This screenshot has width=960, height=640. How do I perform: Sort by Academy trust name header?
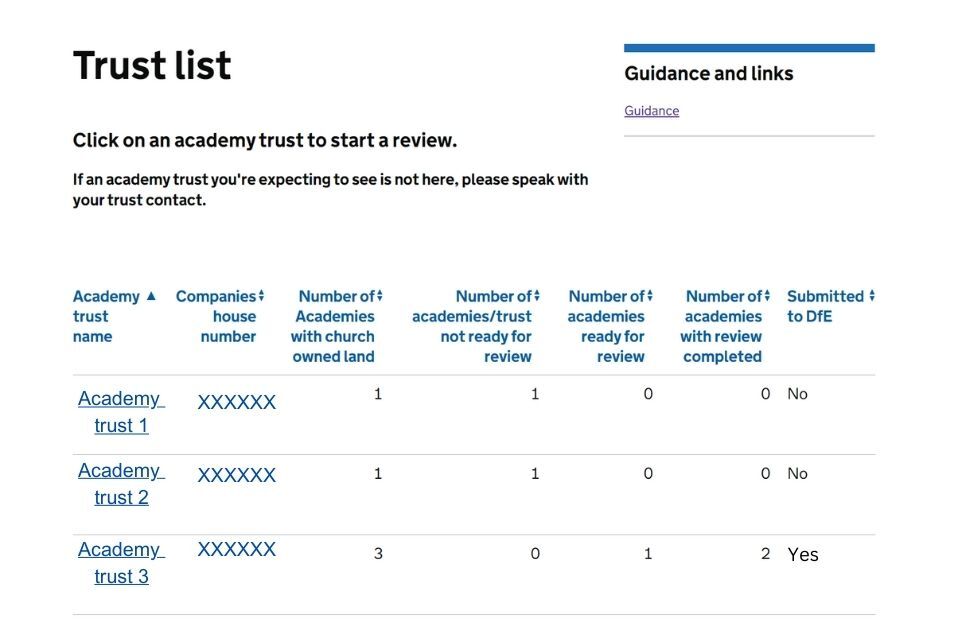(105, 316)
